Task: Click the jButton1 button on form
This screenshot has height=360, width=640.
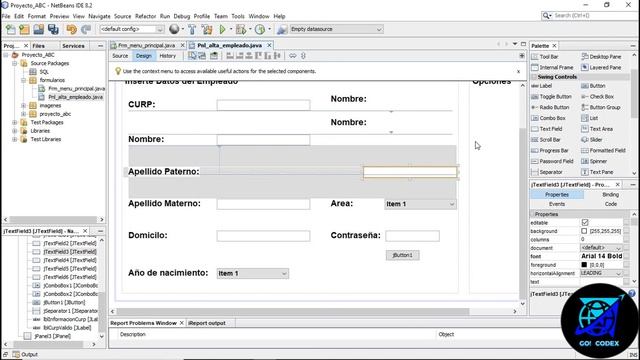Action: 402,255
